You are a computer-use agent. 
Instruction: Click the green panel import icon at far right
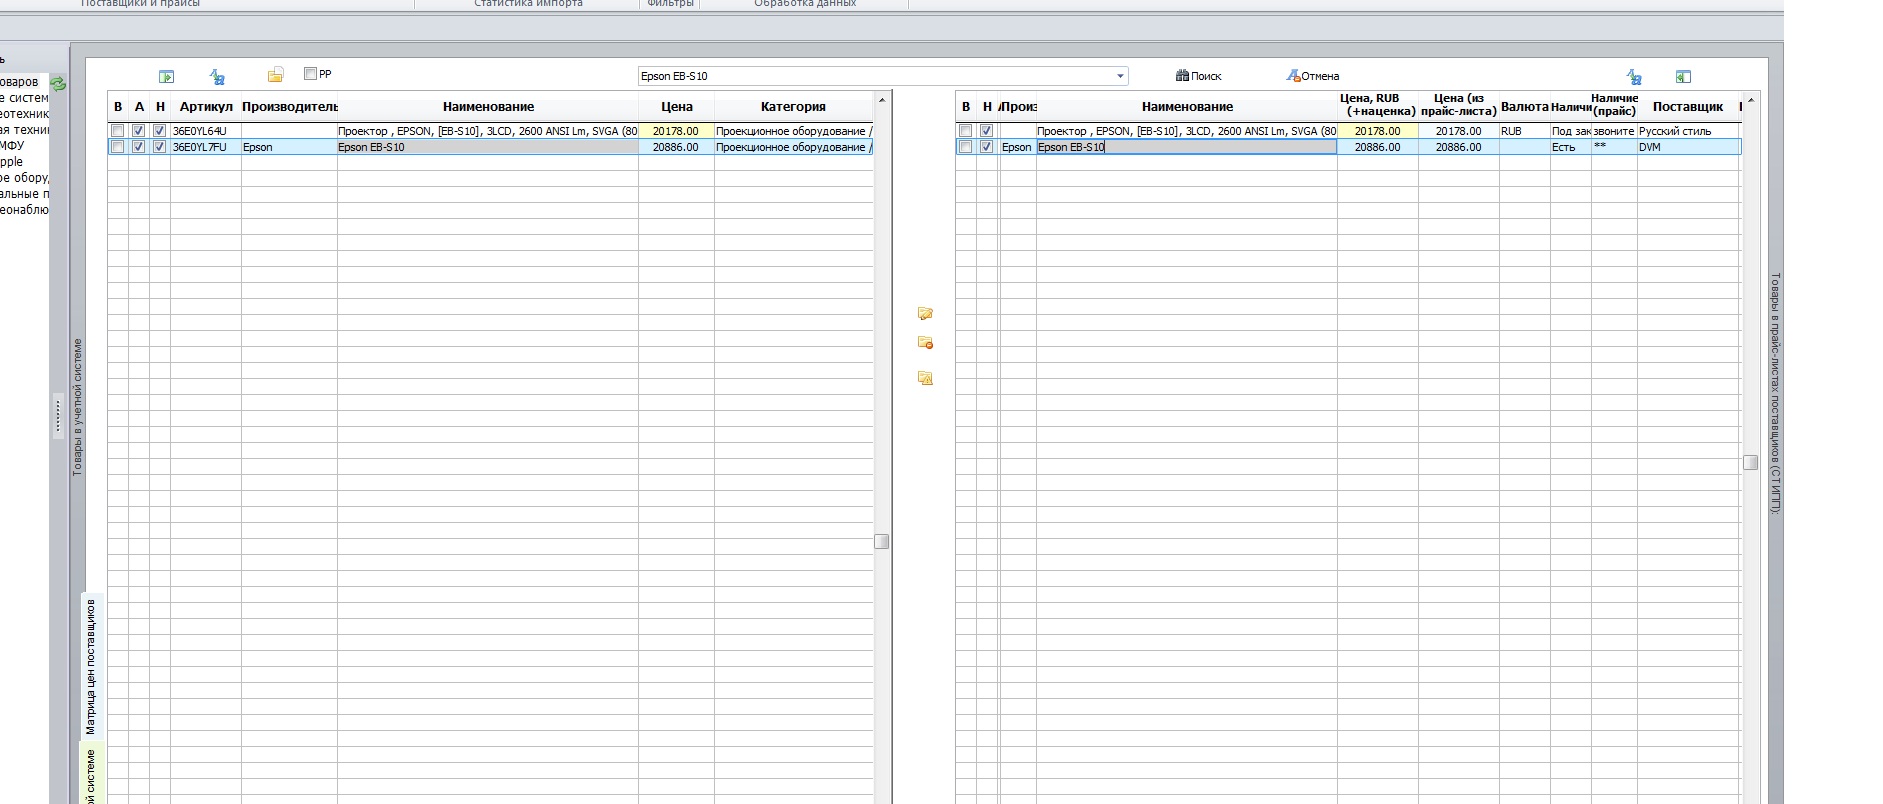click(x=1683, y=76)
